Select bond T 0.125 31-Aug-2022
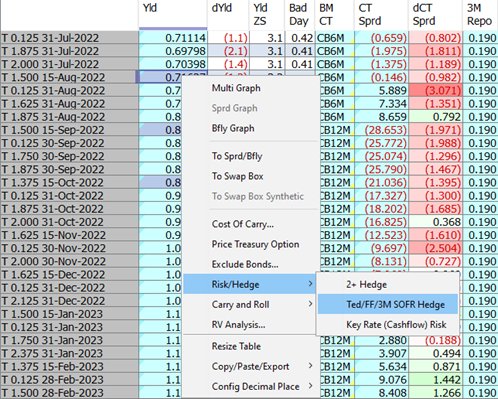The image size is (498, 399). pyautogui.click(x=69, y=90)
